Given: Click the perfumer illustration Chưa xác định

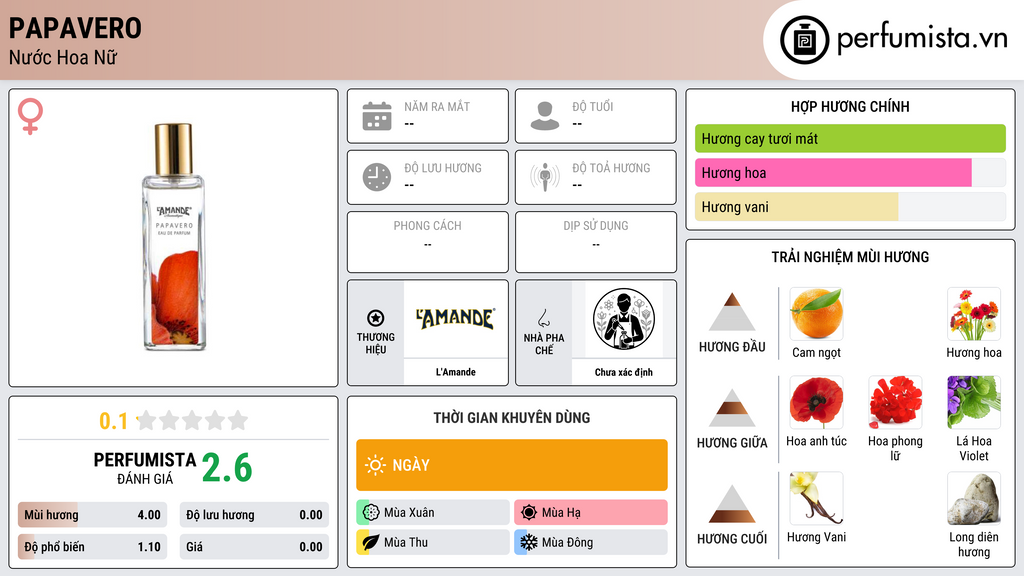Looking at the screenshot, I should point(624,319).
